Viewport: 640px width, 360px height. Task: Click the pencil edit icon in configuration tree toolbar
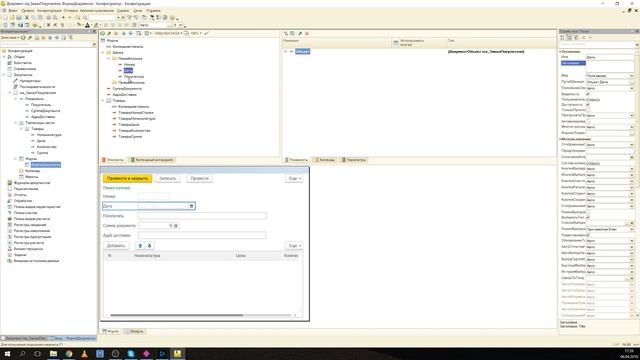[x=30, y=38]
